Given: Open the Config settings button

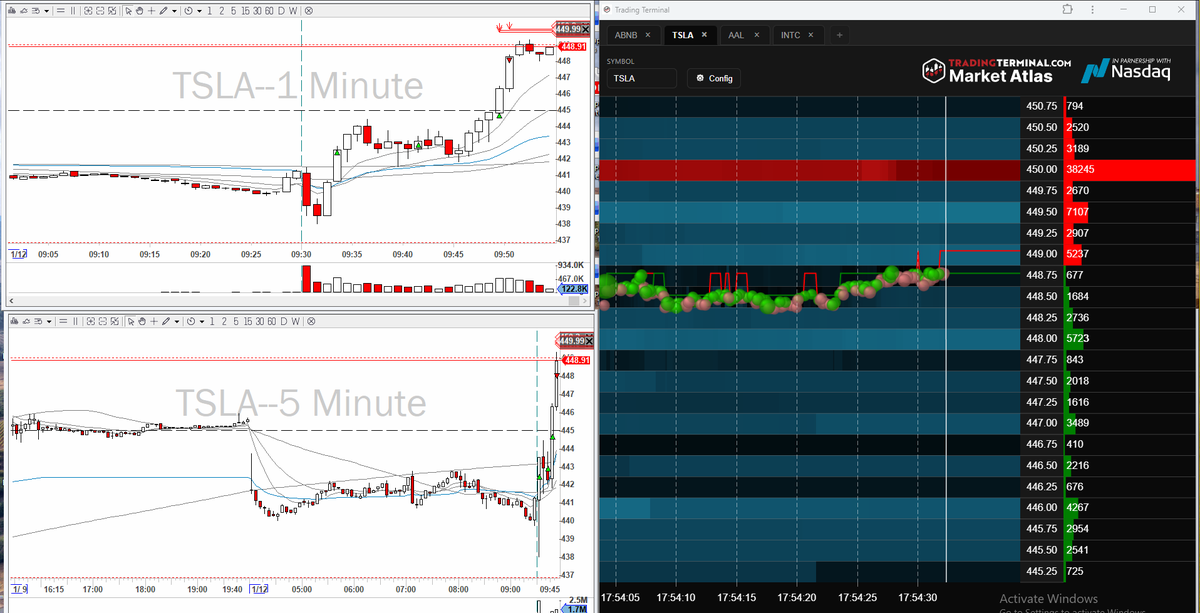Looking at the screenshot, I should coord(714,78).
